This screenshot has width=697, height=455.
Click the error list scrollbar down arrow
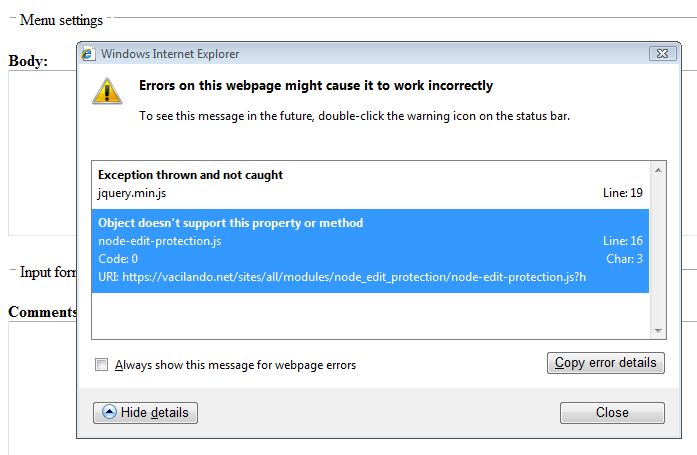click(x=658, y=331)
